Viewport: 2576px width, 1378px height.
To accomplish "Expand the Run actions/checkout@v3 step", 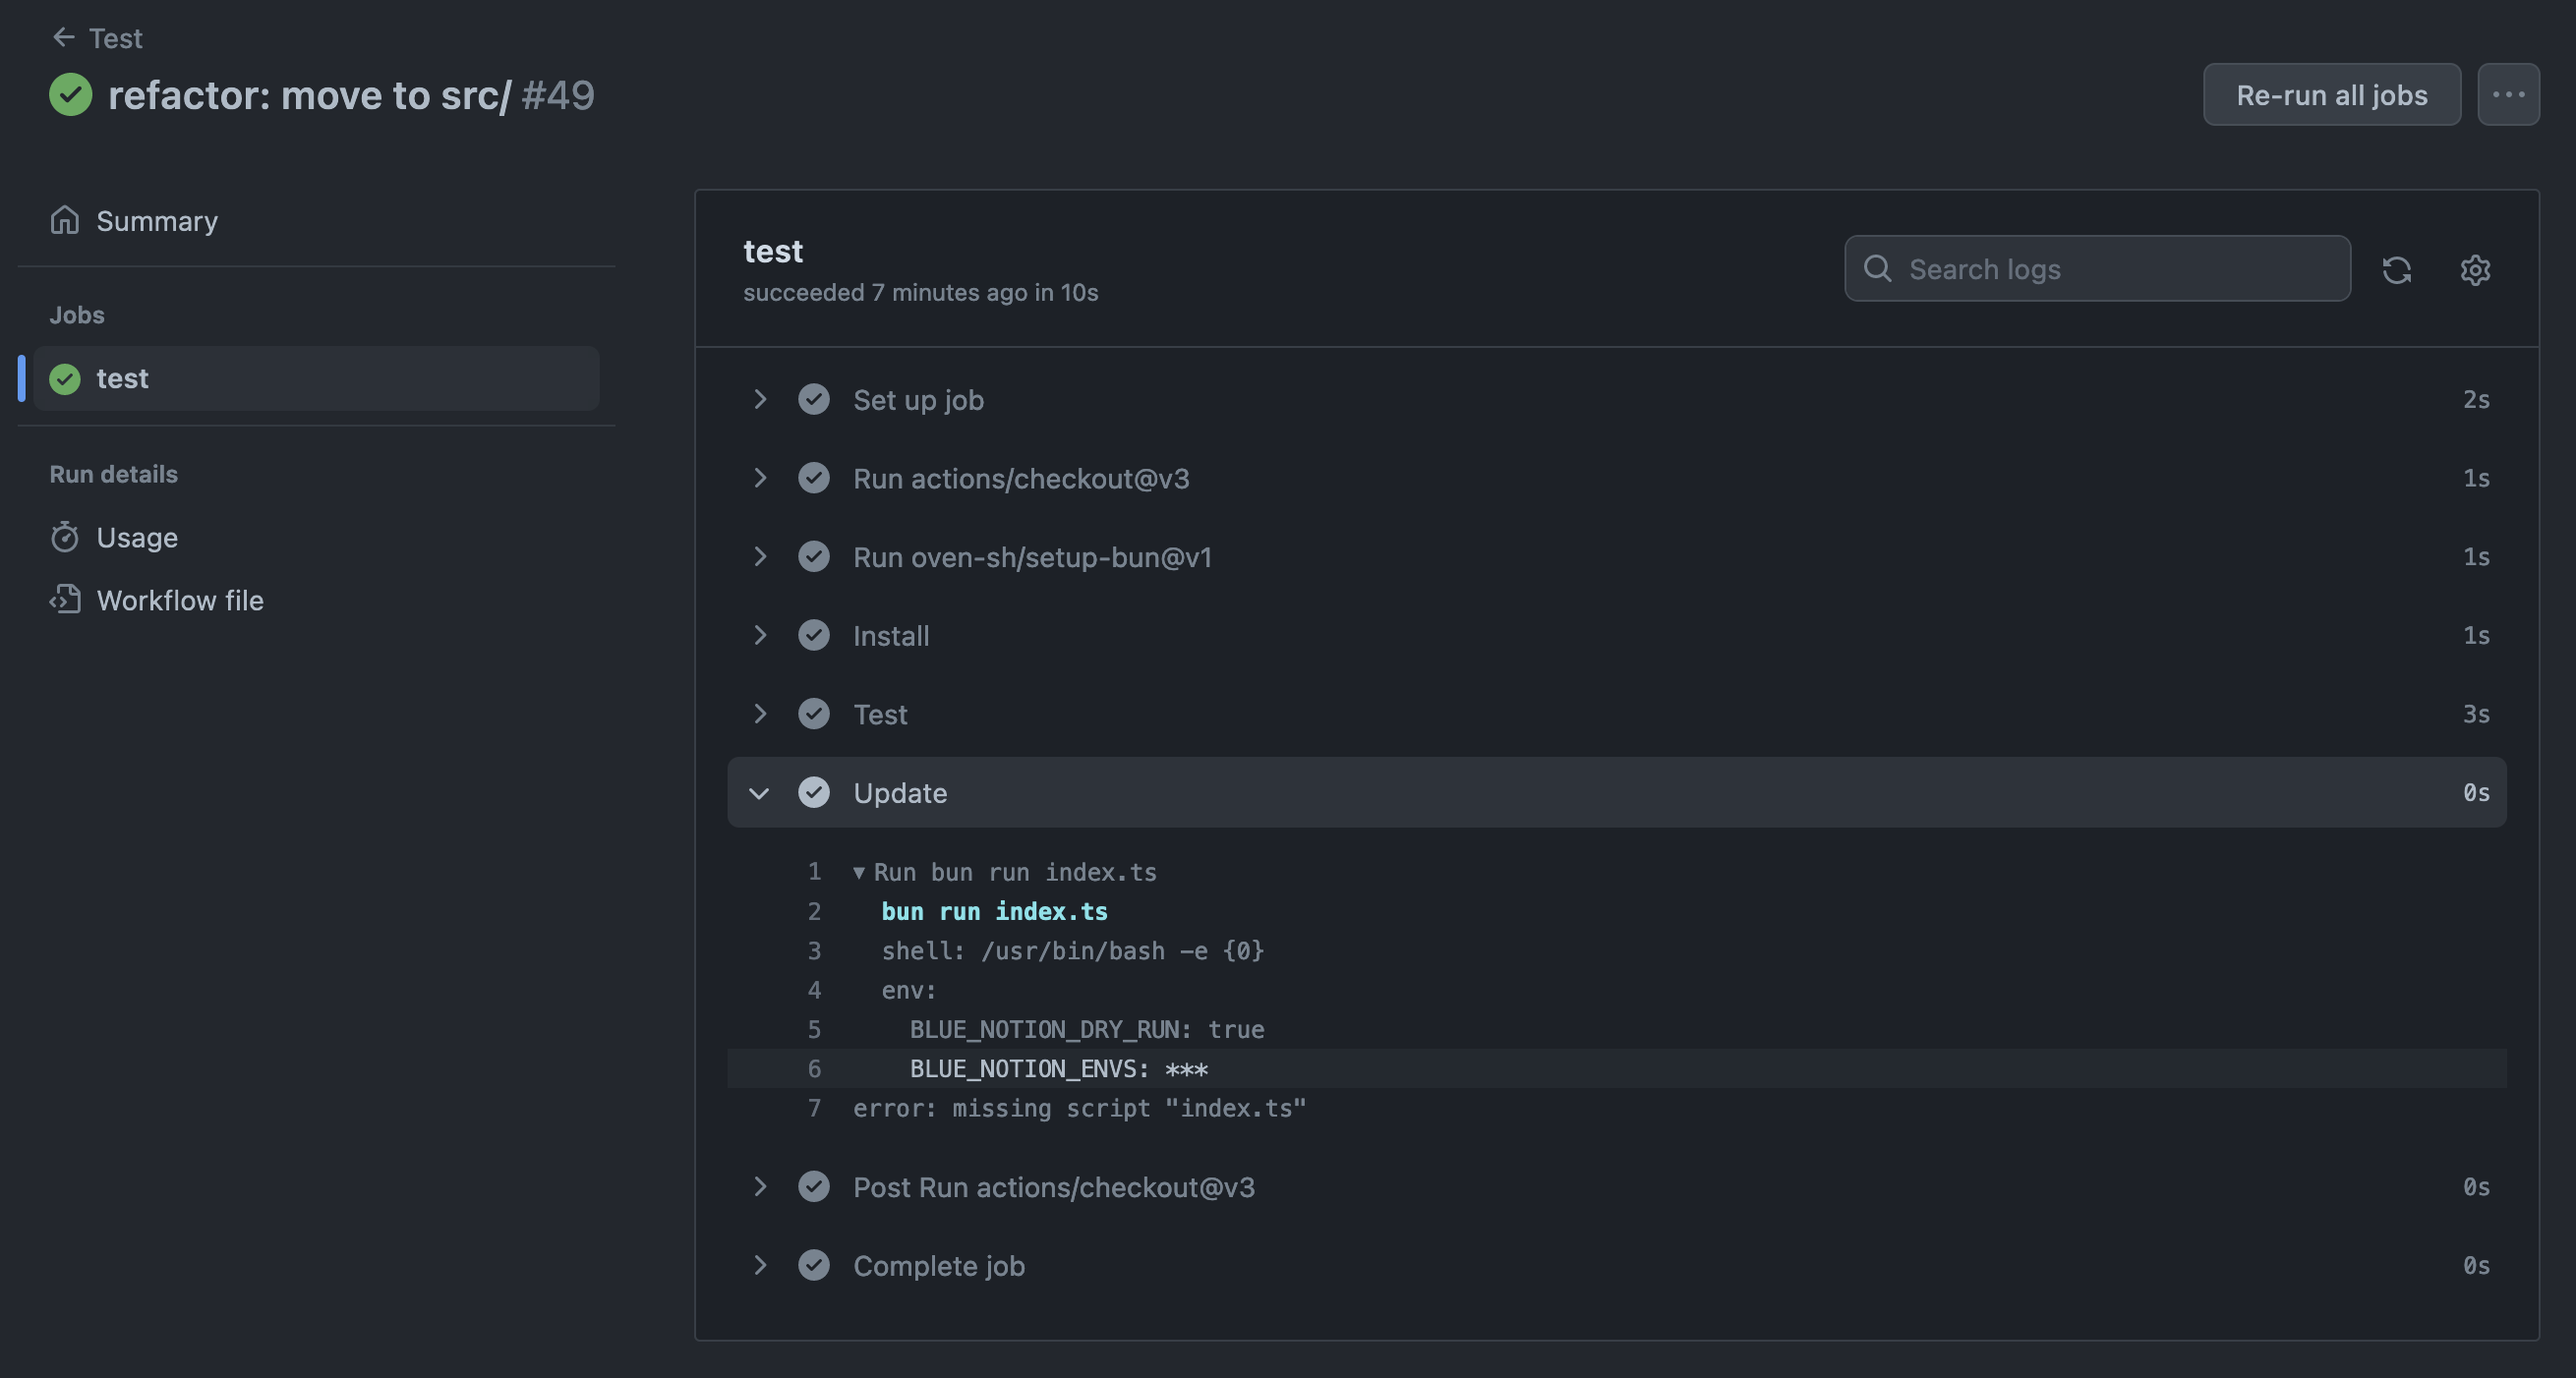I will point(760,478).
